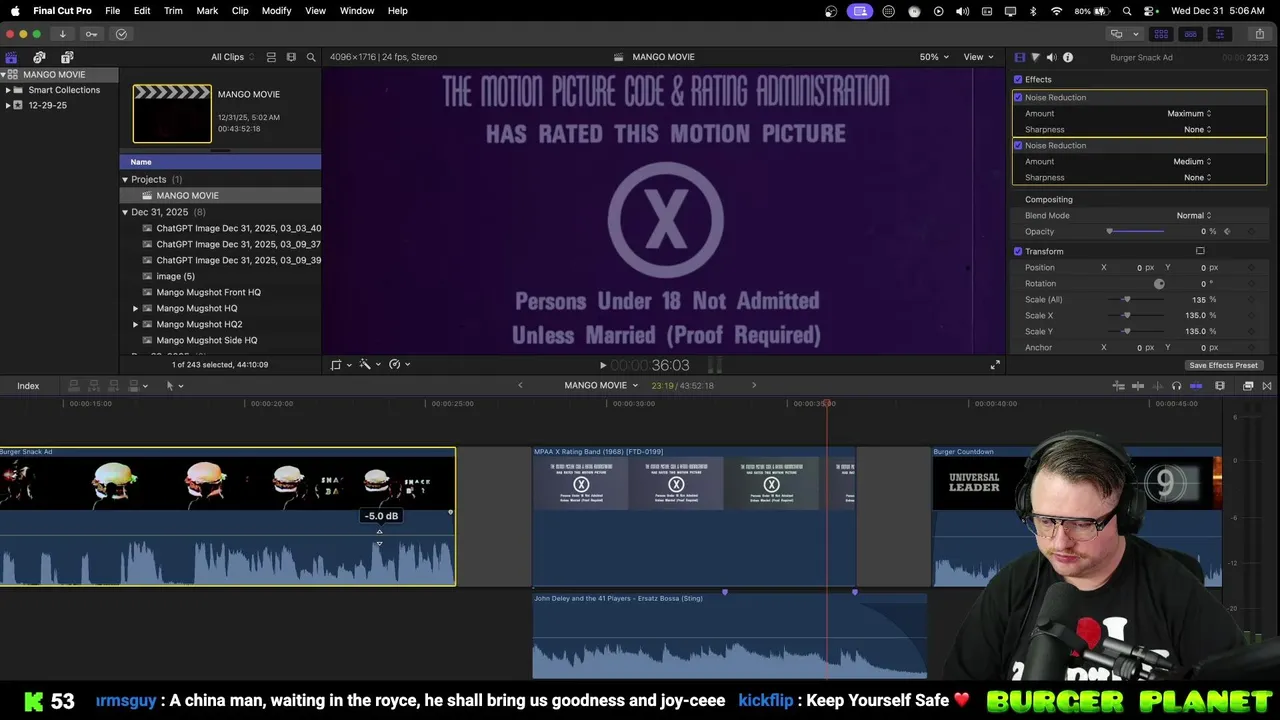Open the Mark menu
The image size is (1280, 720).
point(207,11)
